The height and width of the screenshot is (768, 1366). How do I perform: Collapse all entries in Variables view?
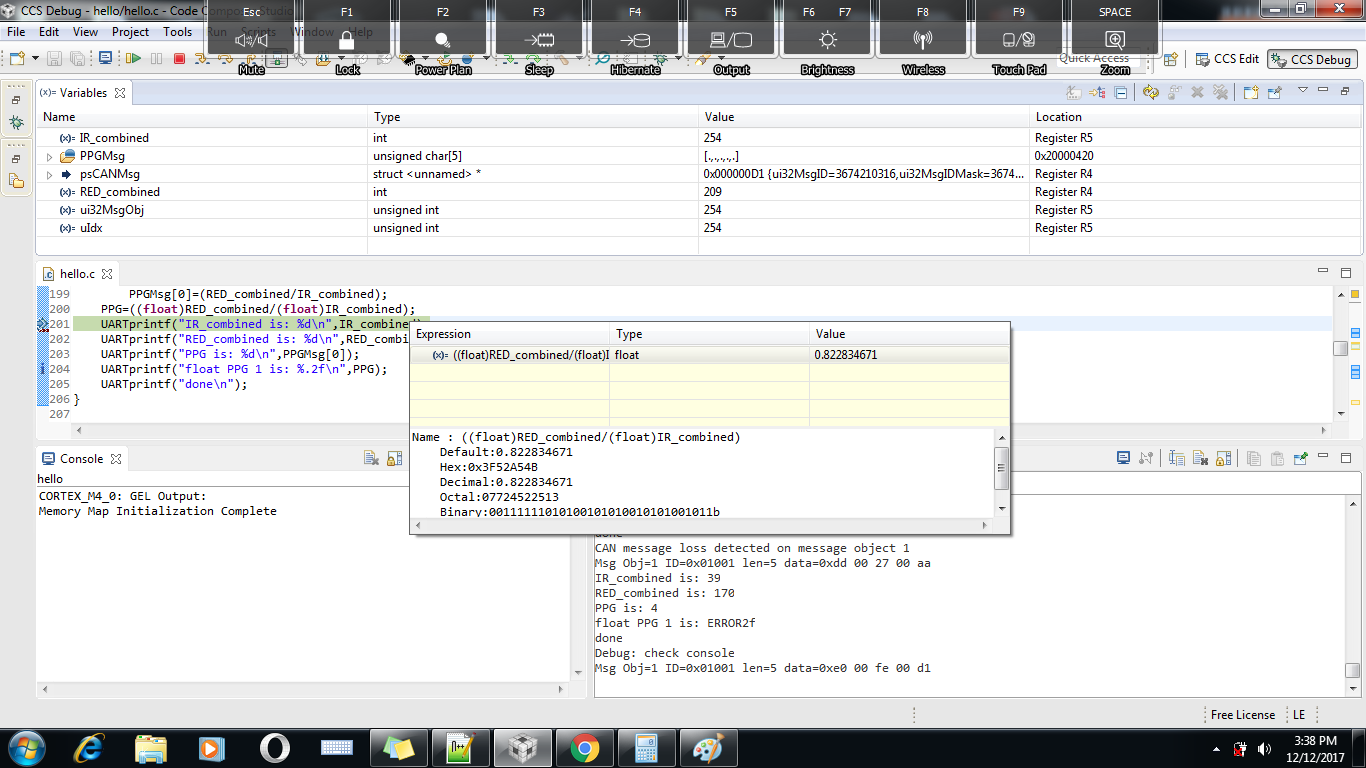[x=1120, y=93]
